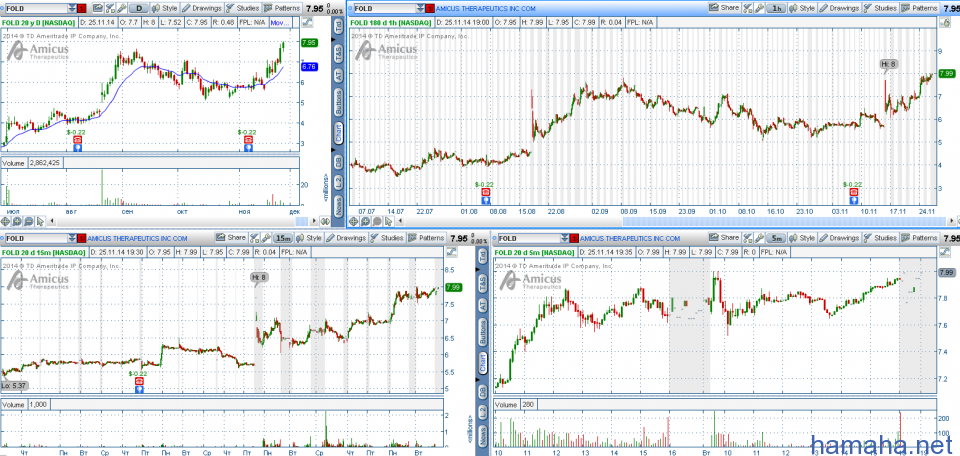Viewport: 960px width, 456px height.
Task: Click red link indicator in 1h chart
Action: pyautogui.click(x=429, y=9)
